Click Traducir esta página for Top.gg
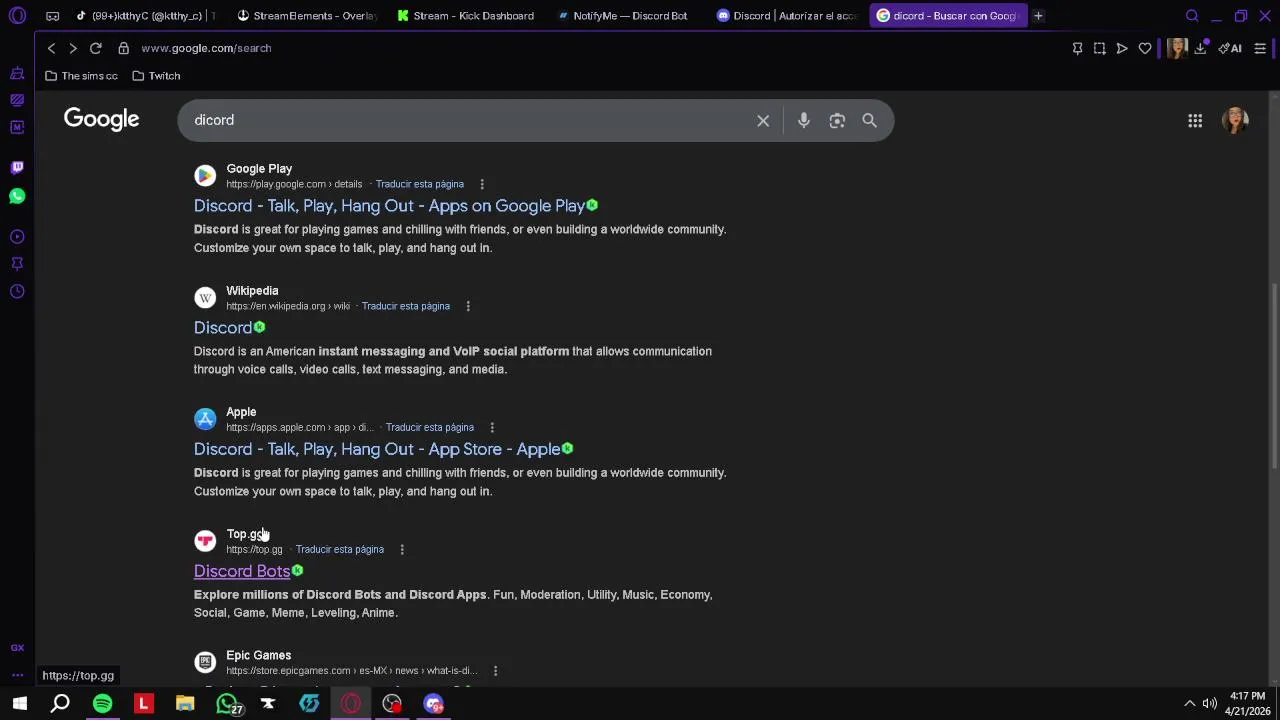1280x720 pixels. pyautogui.click(x=339, y=549)
